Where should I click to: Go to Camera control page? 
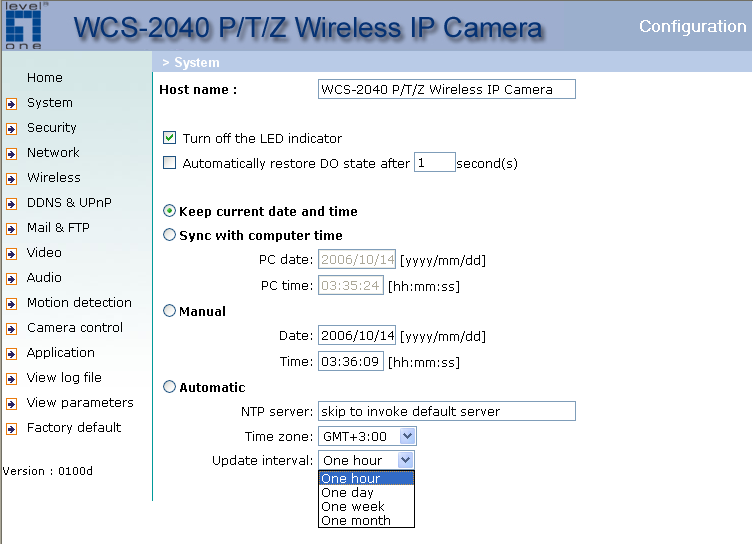pyautogui.click(x=75, y=328)
